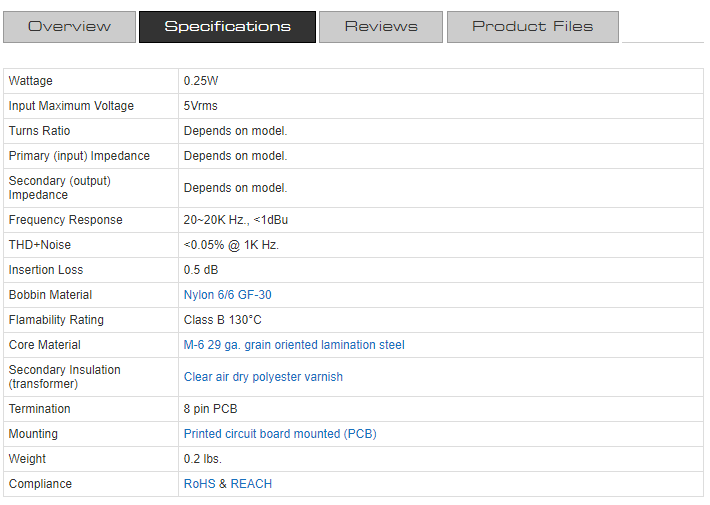
Task: Open the Reviews tab
Action: click(x=380, y=27)
